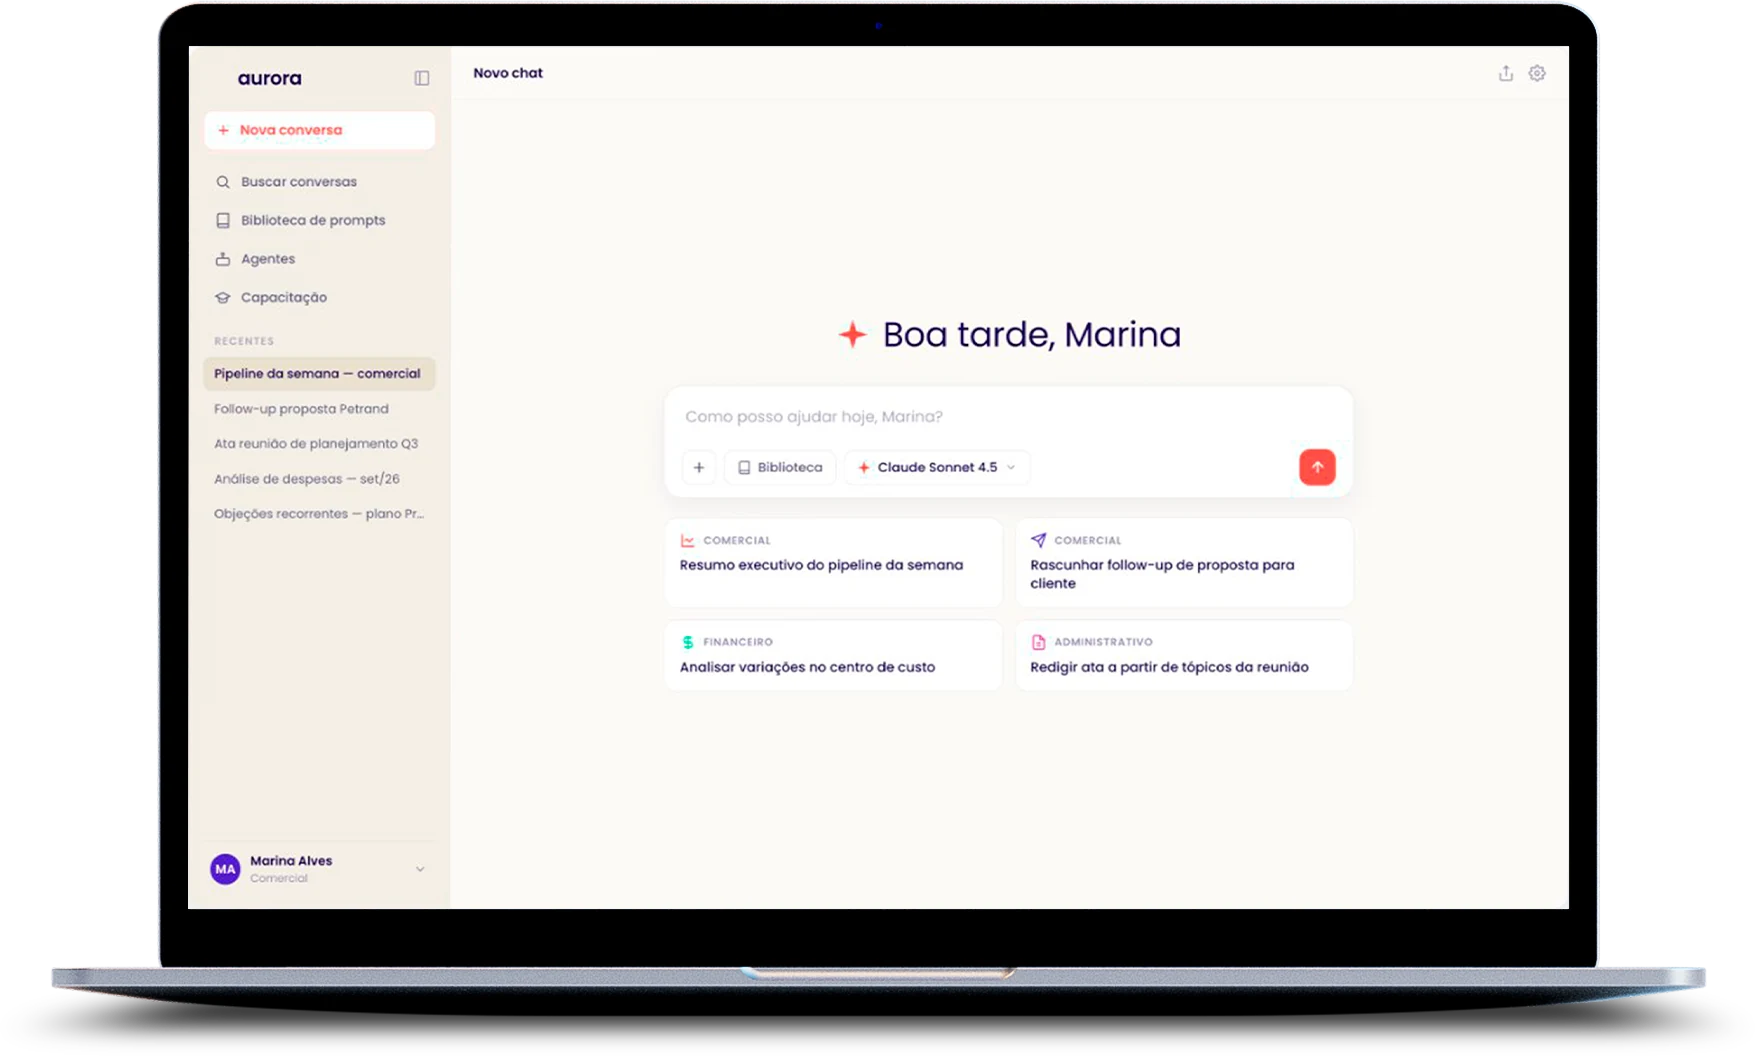Click the book icon beside Biblioteca de prompts

click(x=223, y=220)
